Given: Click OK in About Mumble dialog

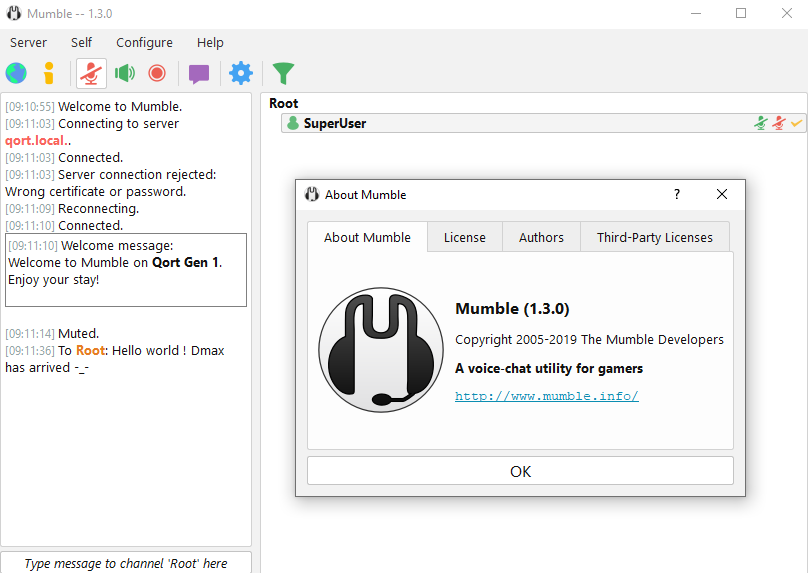Looking at the screenshot, I should coord(520,471).
